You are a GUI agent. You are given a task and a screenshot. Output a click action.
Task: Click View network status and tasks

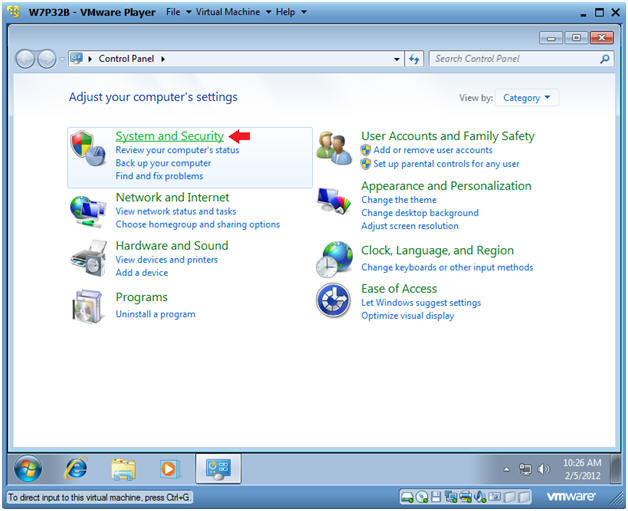176,211
